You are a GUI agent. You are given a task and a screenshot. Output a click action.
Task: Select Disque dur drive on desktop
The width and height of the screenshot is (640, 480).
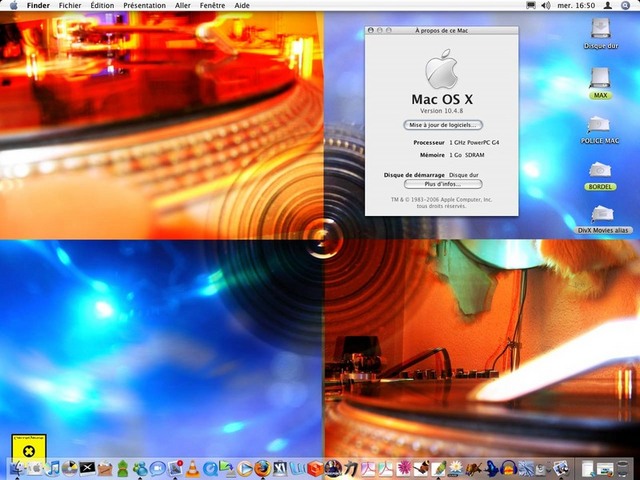600,34
